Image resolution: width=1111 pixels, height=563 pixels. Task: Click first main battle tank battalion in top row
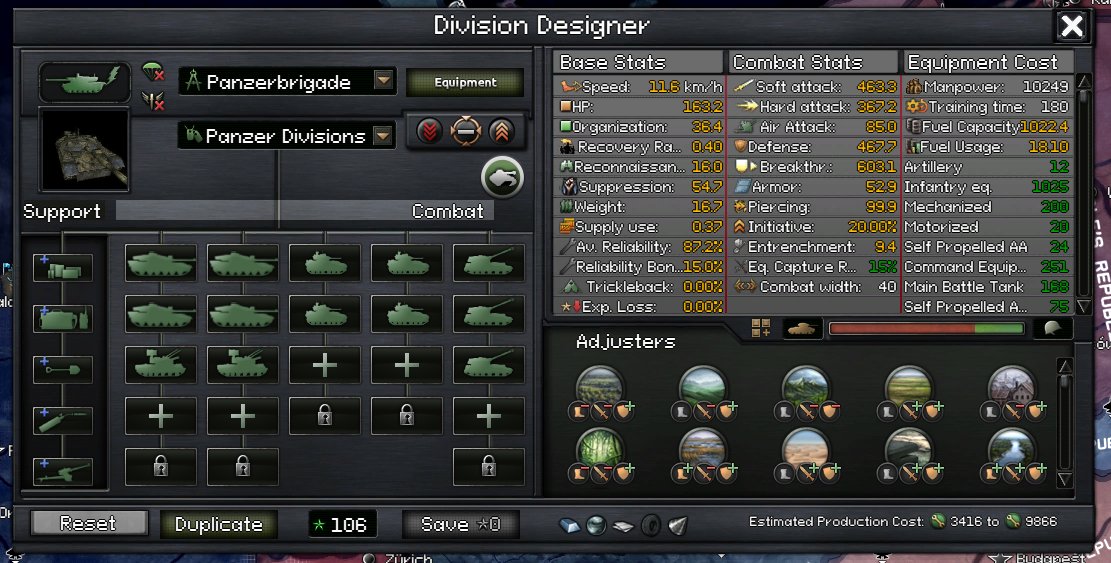pos(161,263)
